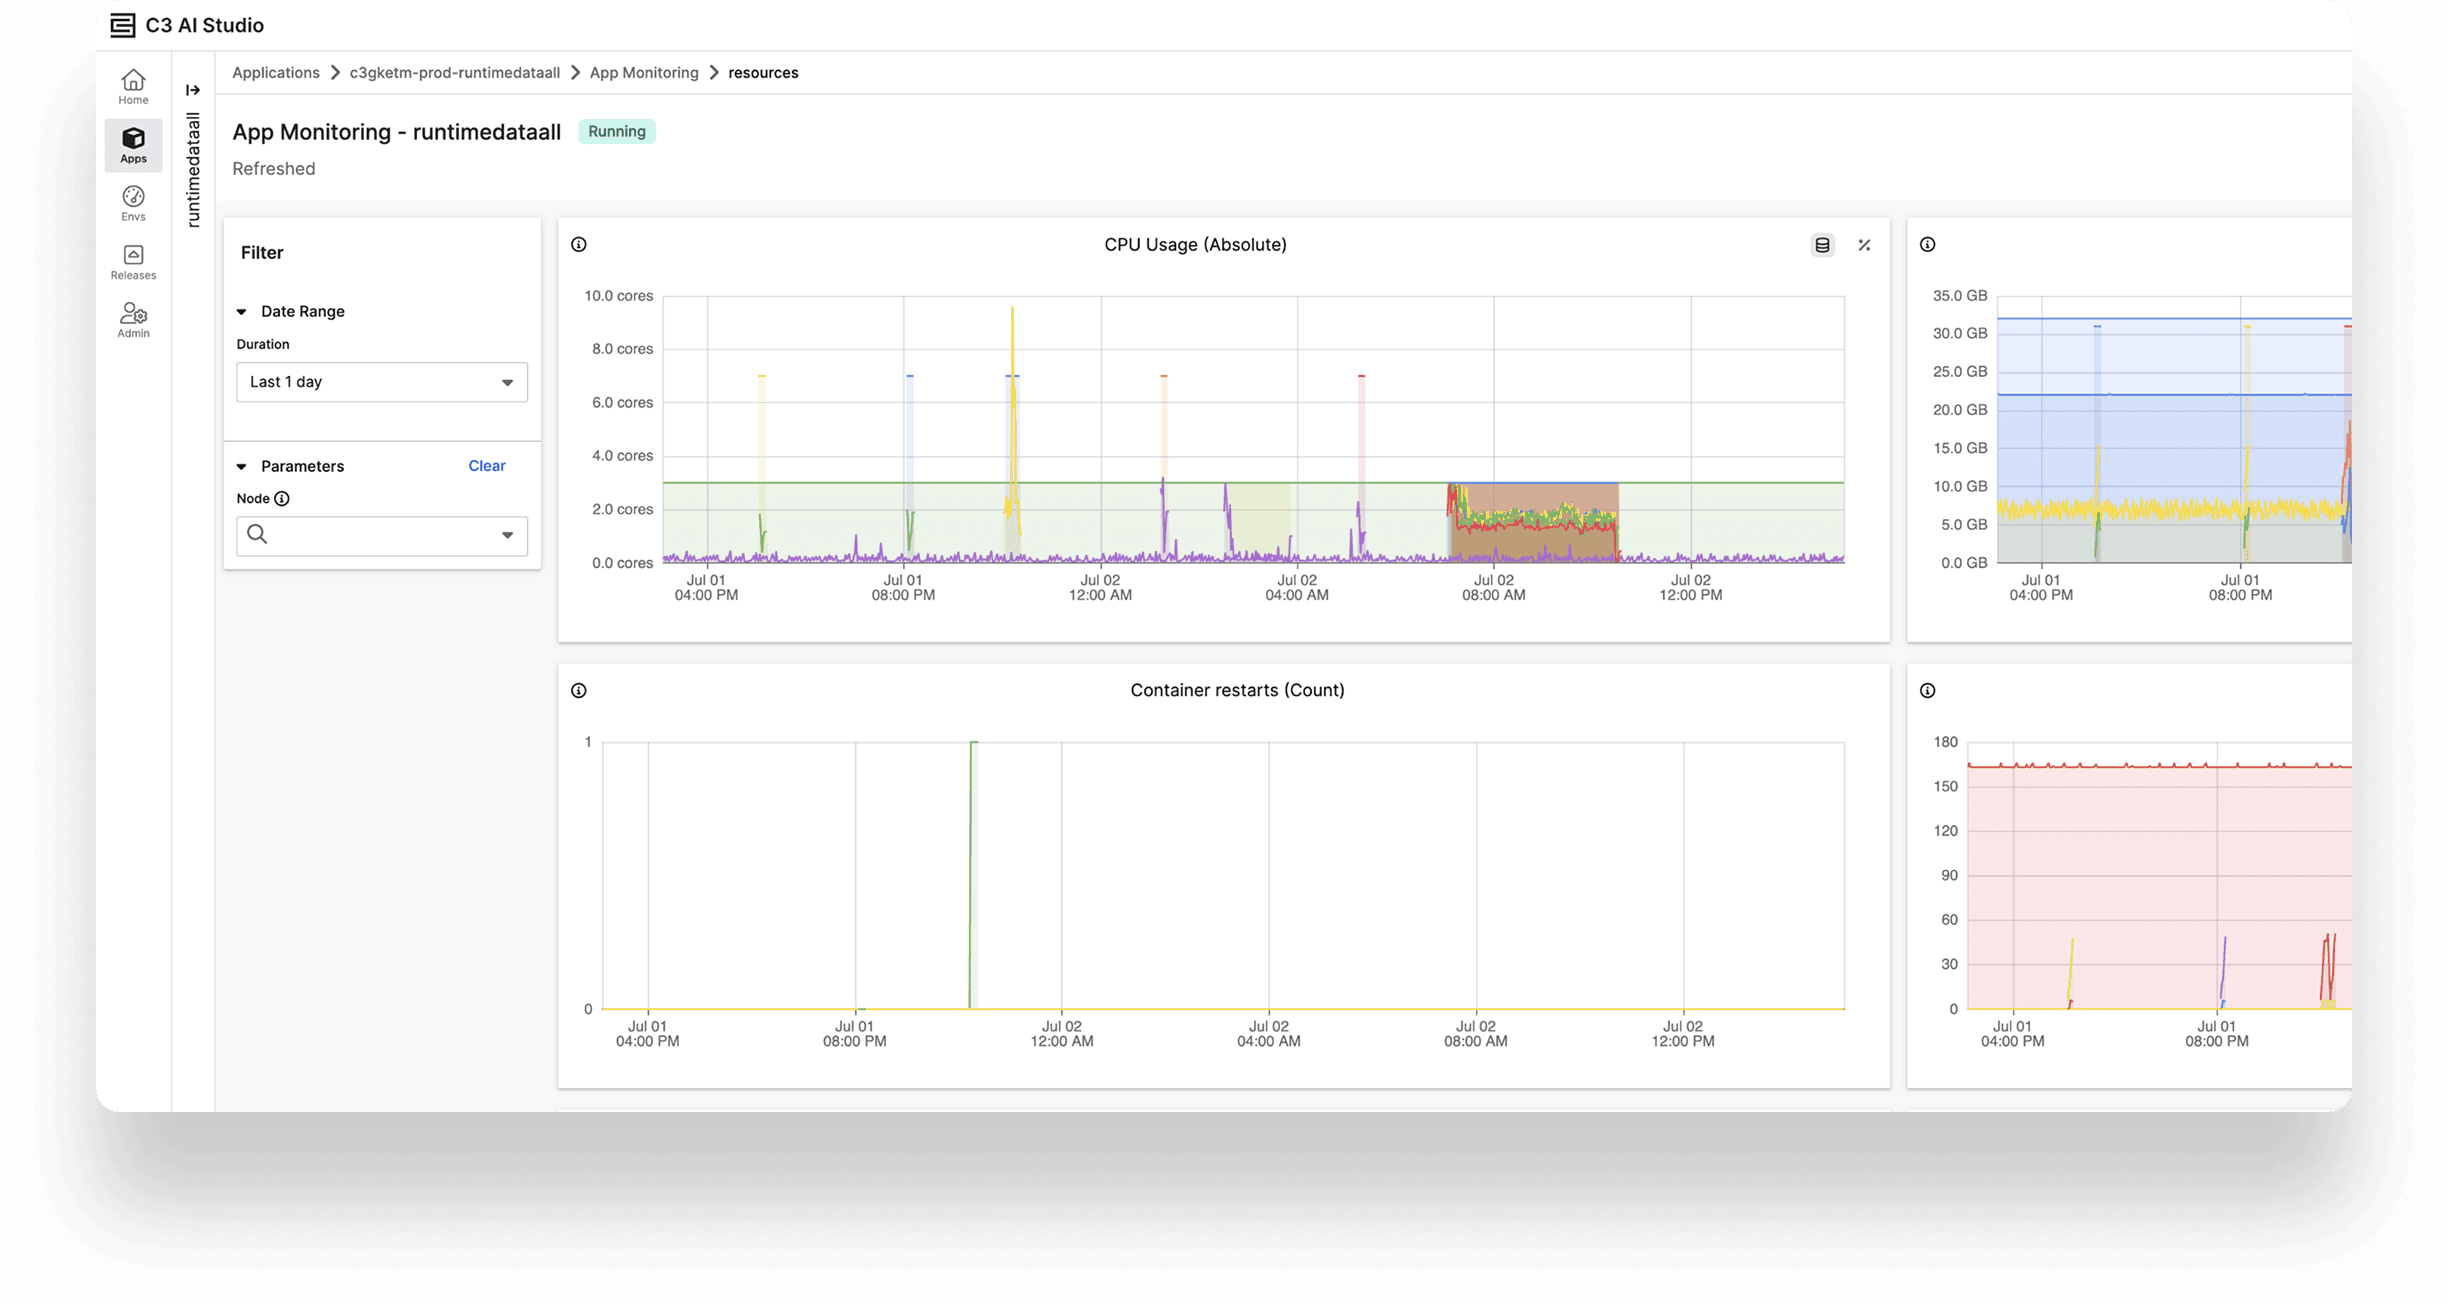The height and width of the screenshot is (1304, 2448).
Task: Click the CPU Usage chart info icon
Action: click(x=579, y=244)
